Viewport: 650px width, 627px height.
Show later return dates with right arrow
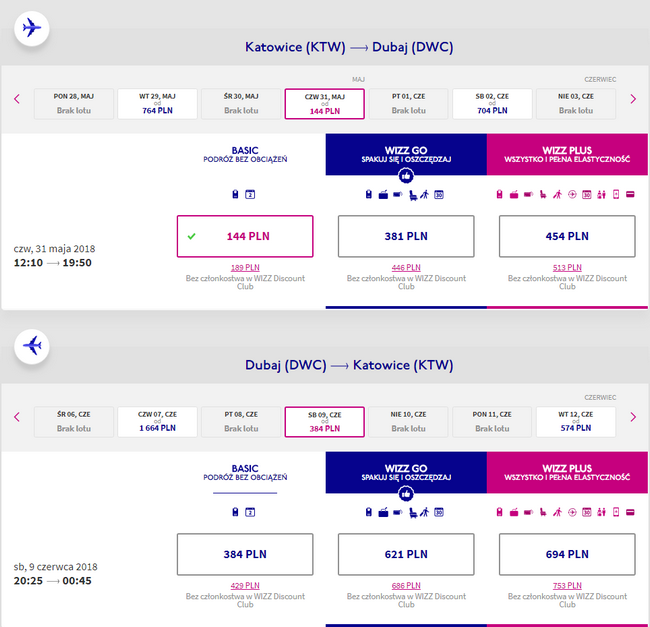(633, 417)
